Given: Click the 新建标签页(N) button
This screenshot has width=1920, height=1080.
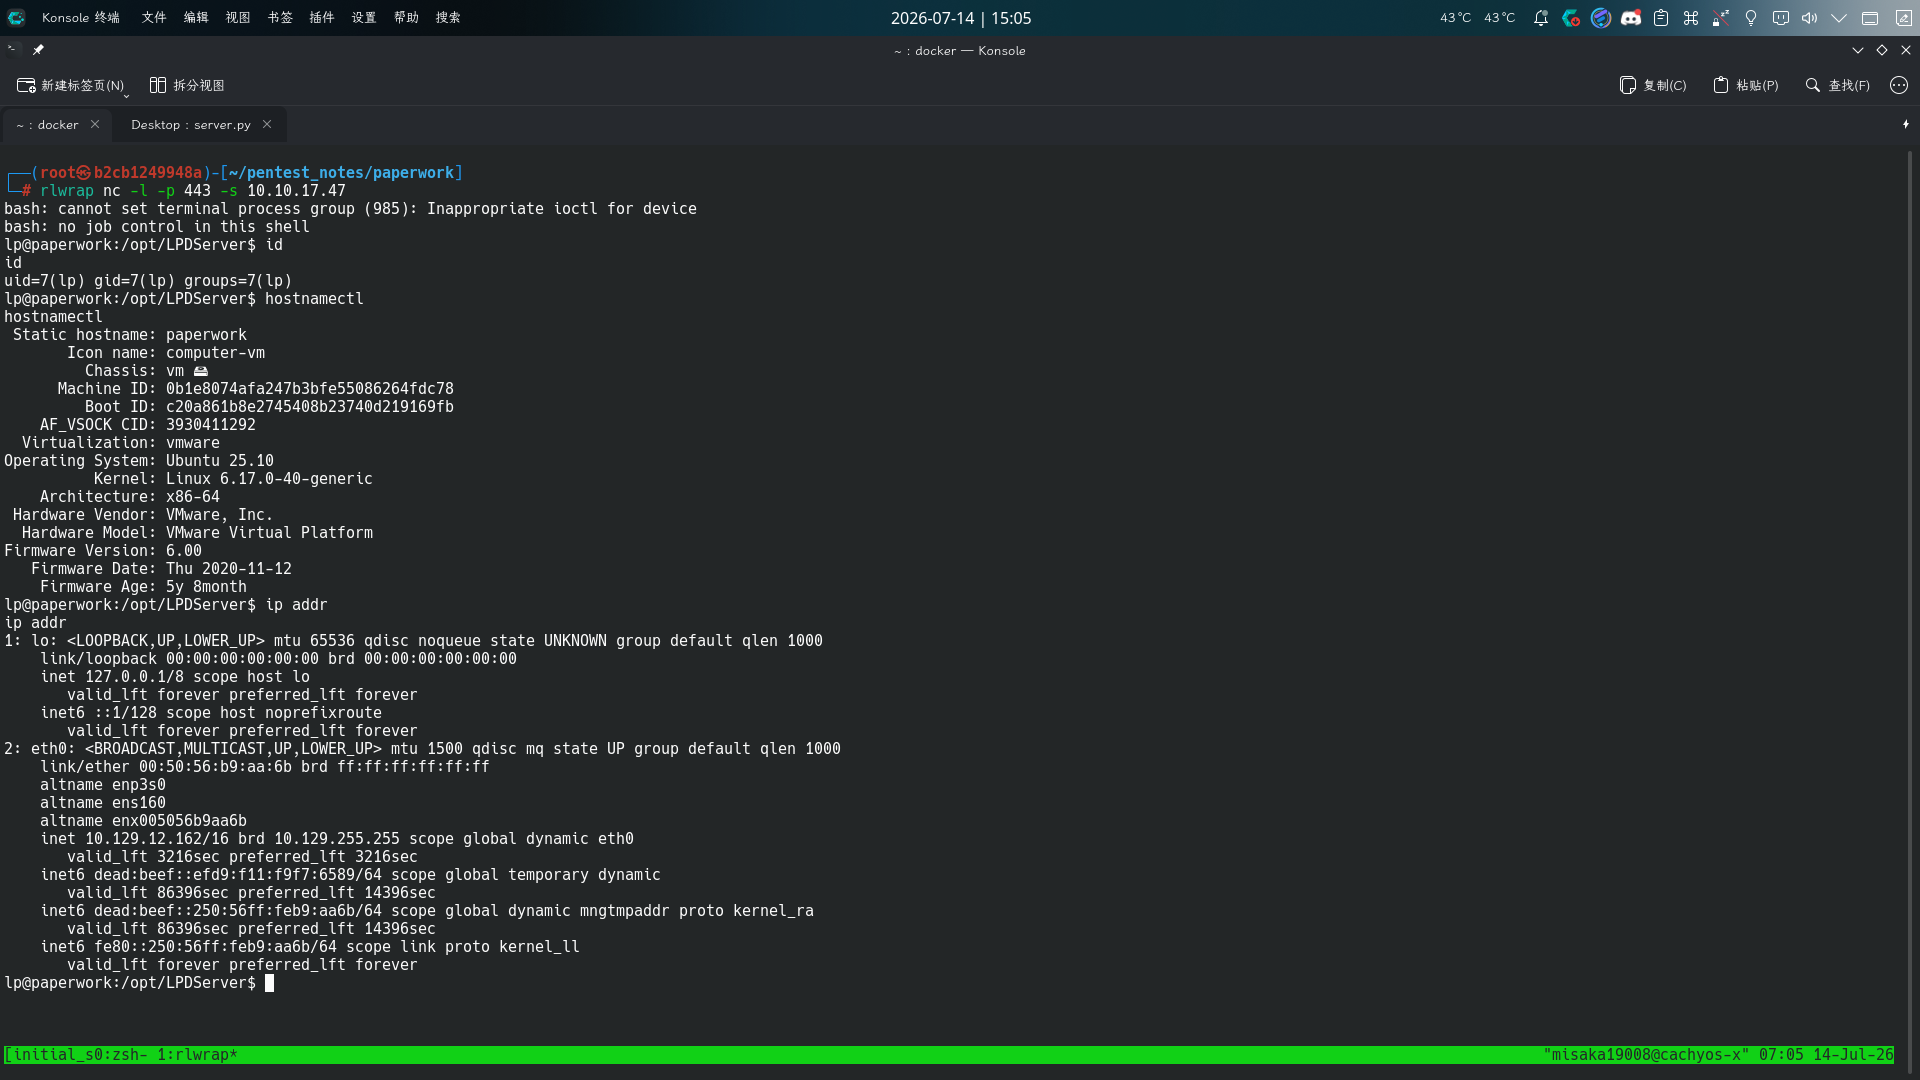Looking at the screenshot, I should tap(70, 86).
